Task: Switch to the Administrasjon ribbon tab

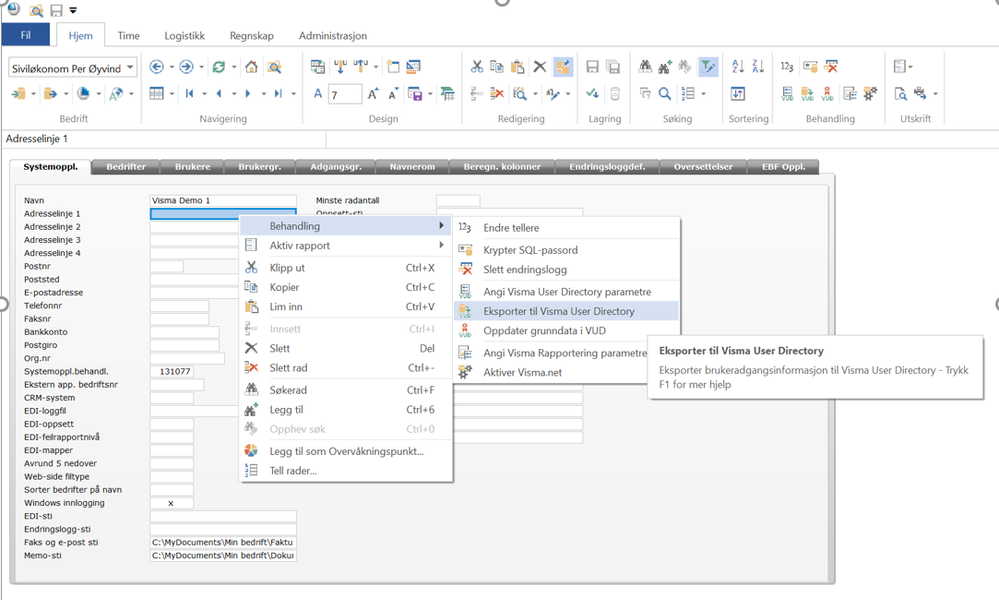Action: [333, 36]
